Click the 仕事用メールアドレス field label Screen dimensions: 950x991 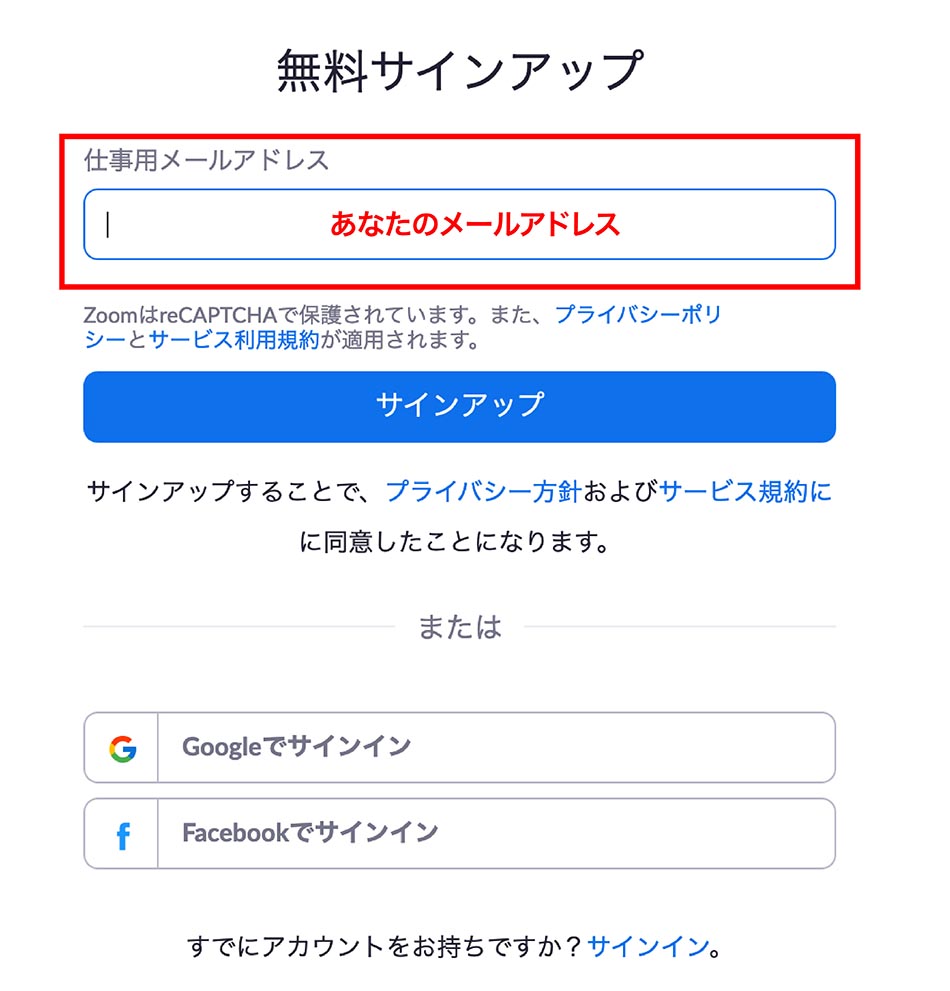(x=207, y=160)
